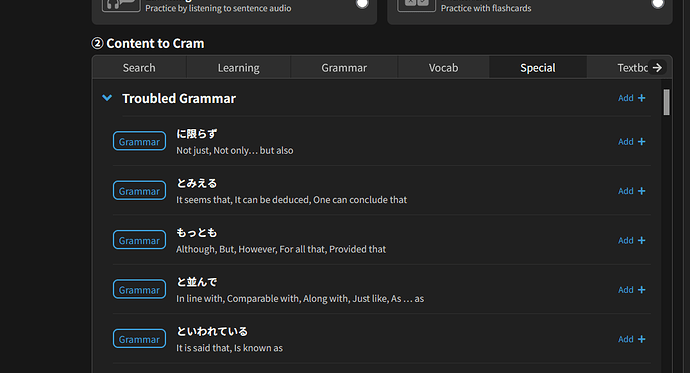Click the plus icon for に限らず
690x373 pixels.
642,142
